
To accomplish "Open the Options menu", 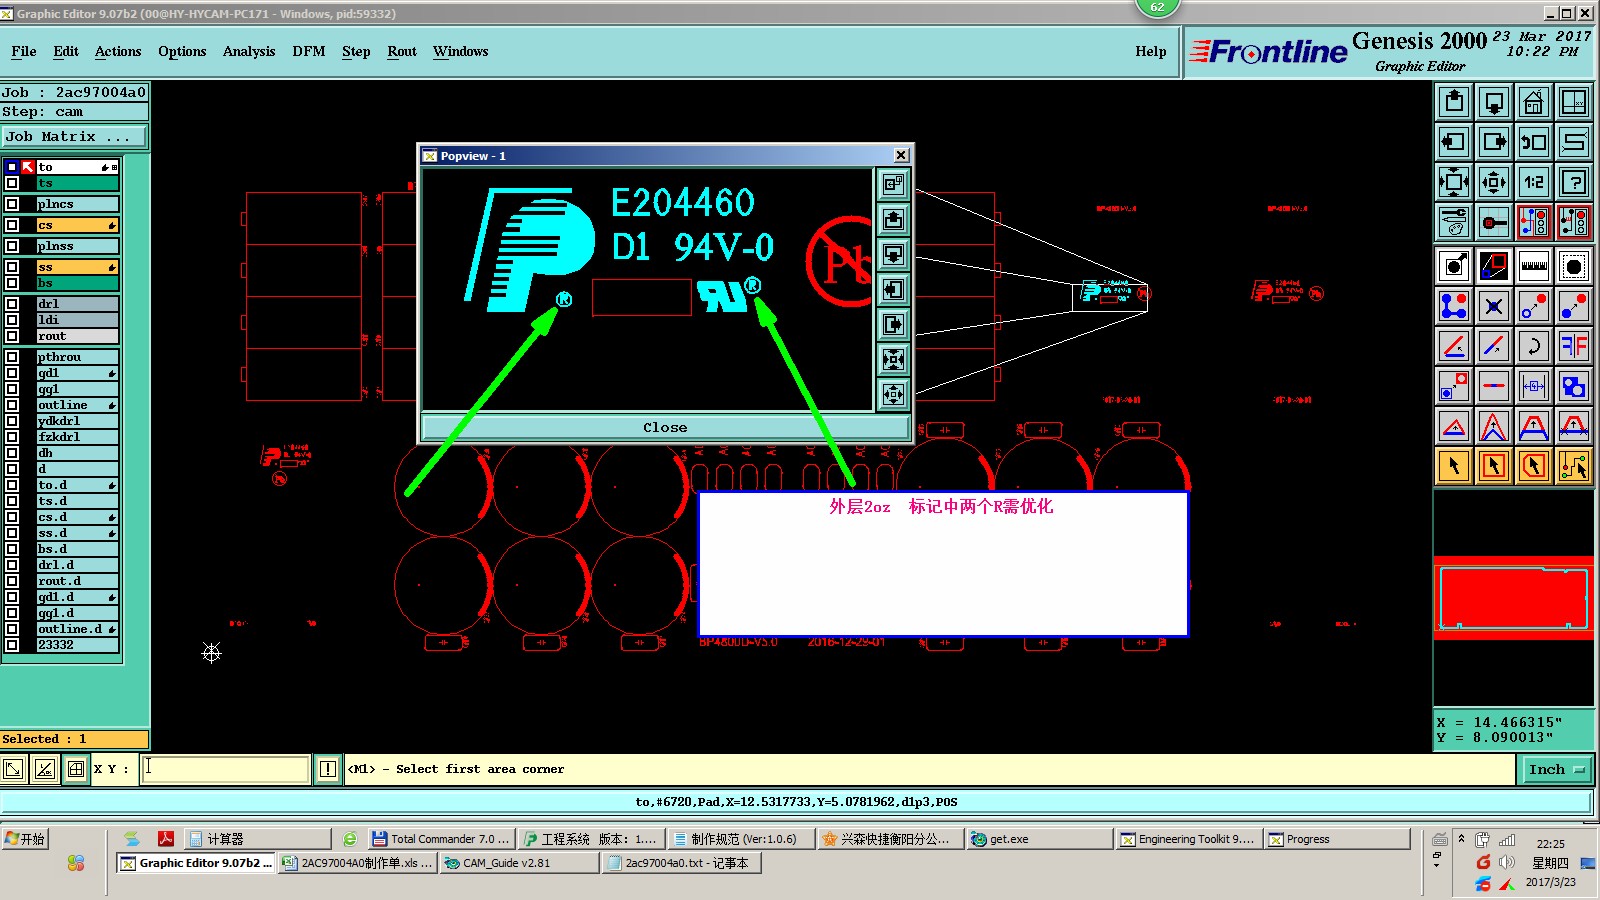I will point(182,51).
